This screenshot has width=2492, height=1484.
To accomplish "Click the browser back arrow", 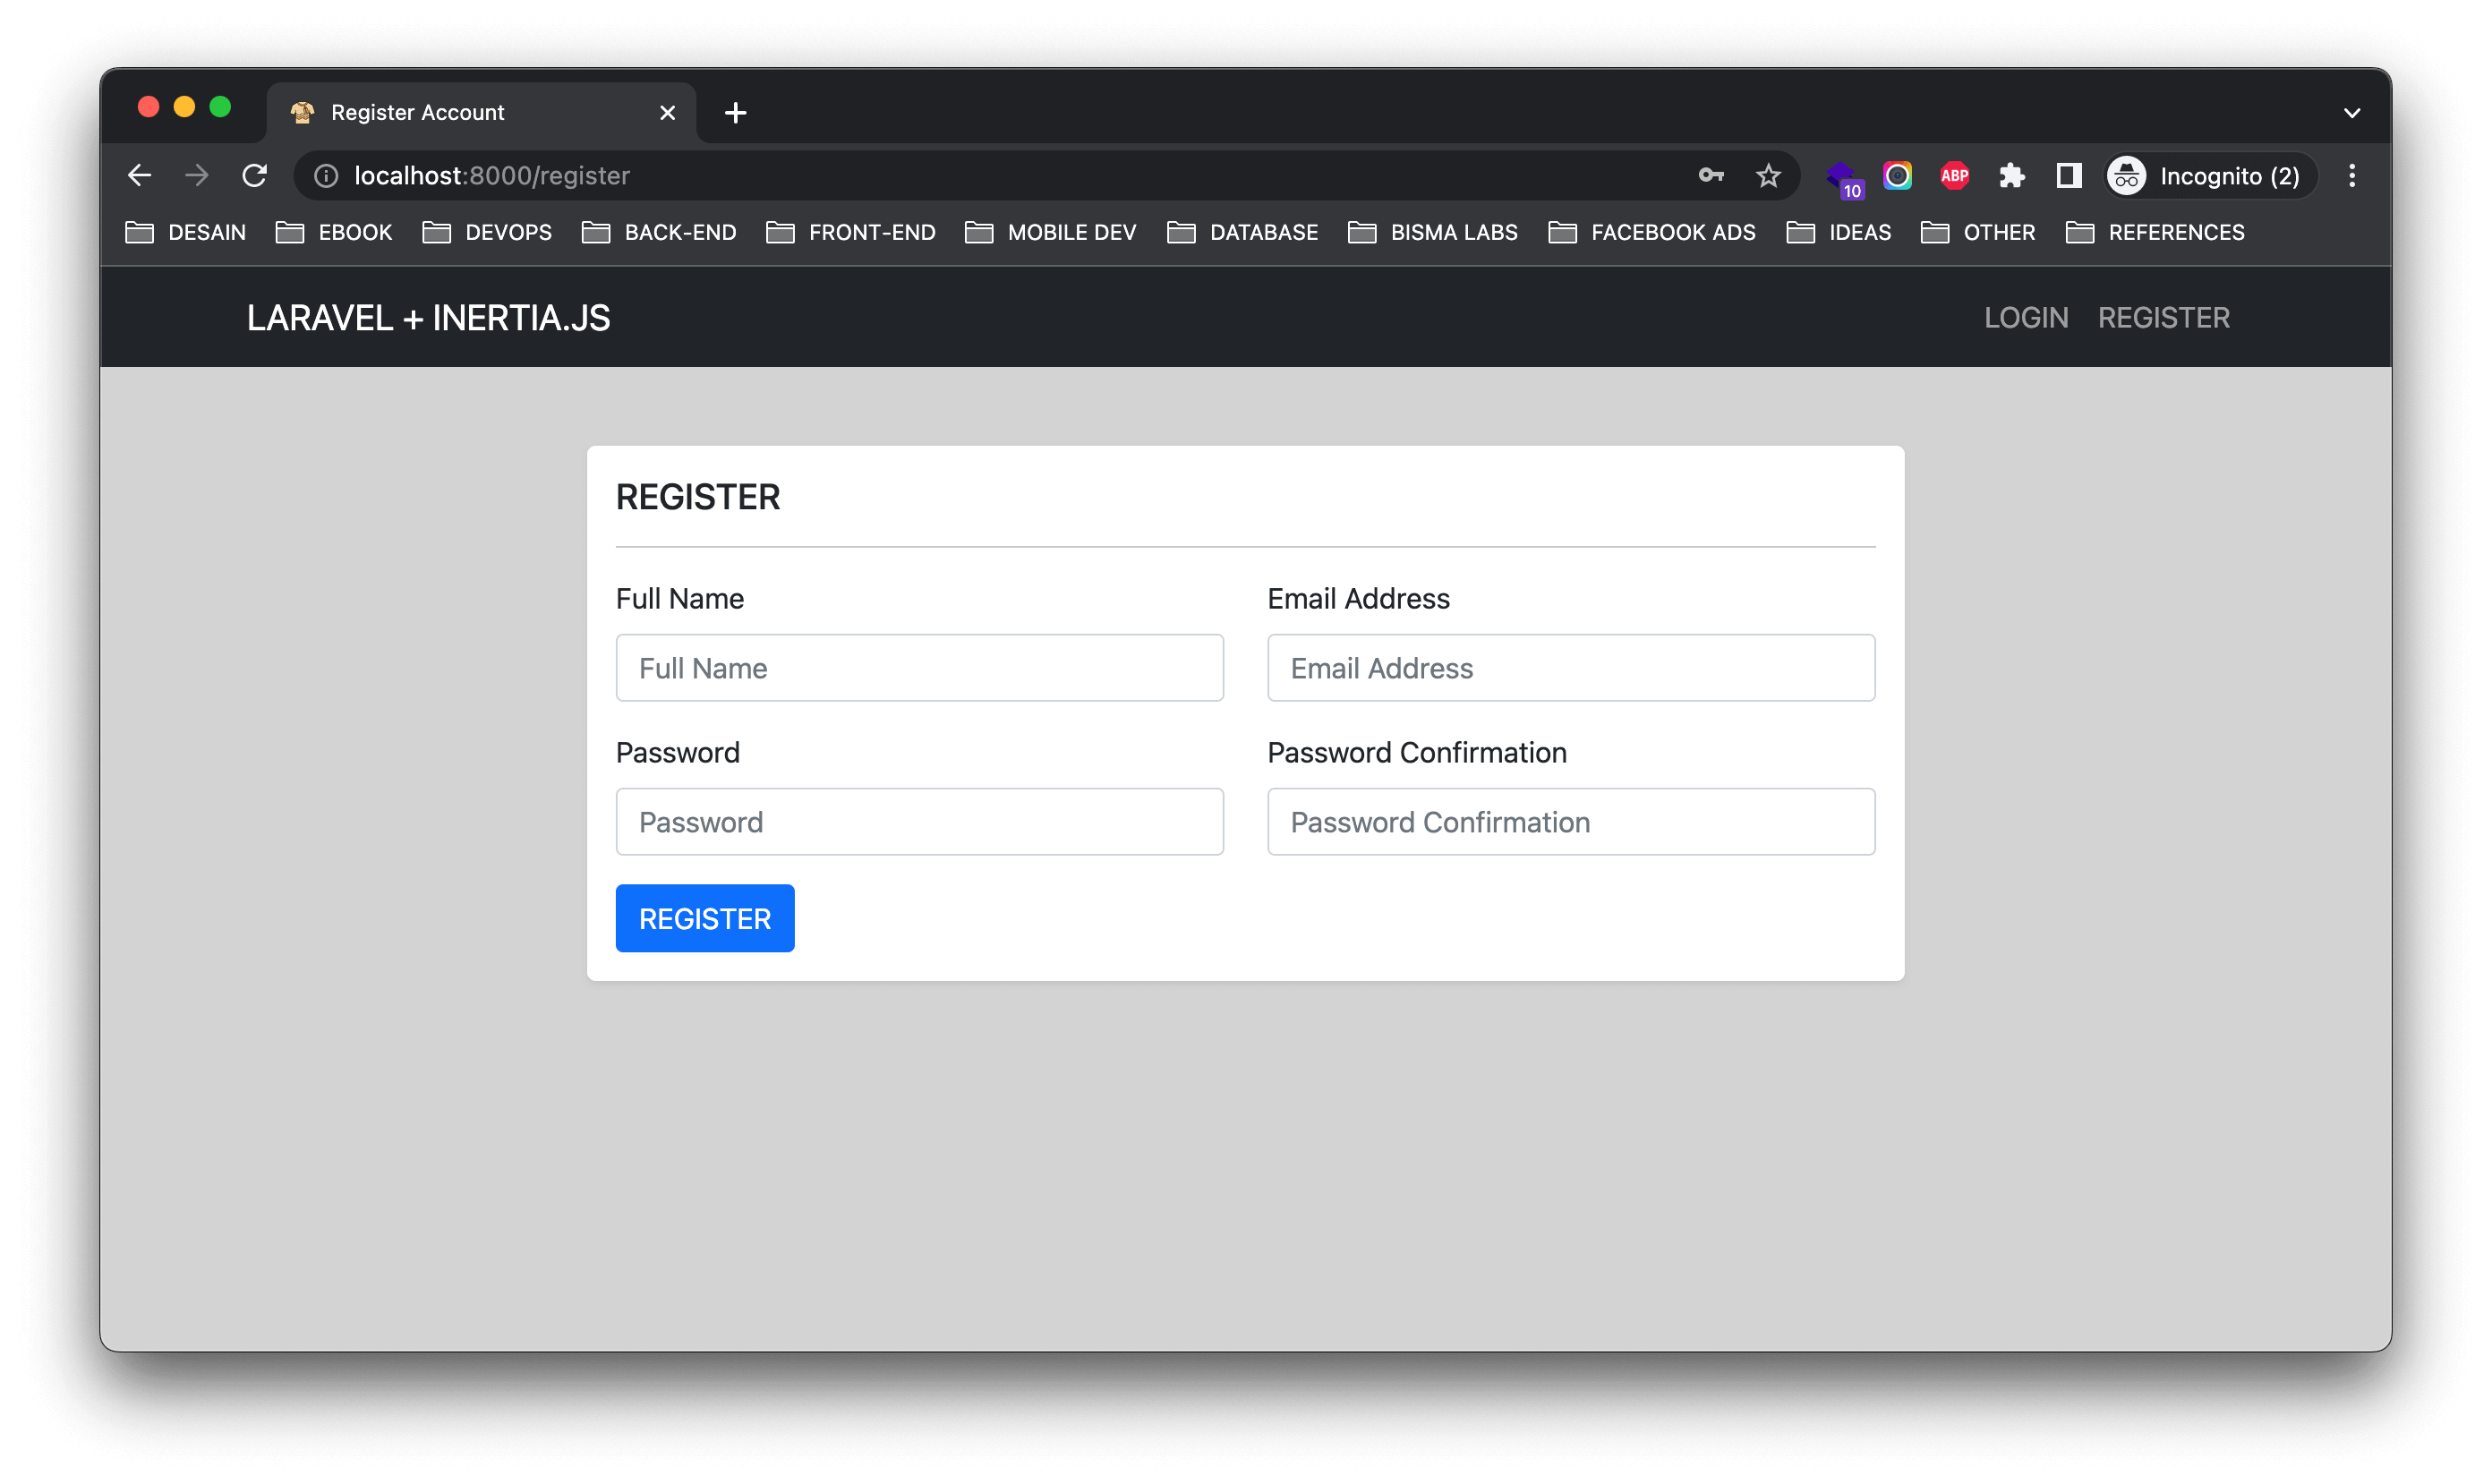I will click(140, 176).
